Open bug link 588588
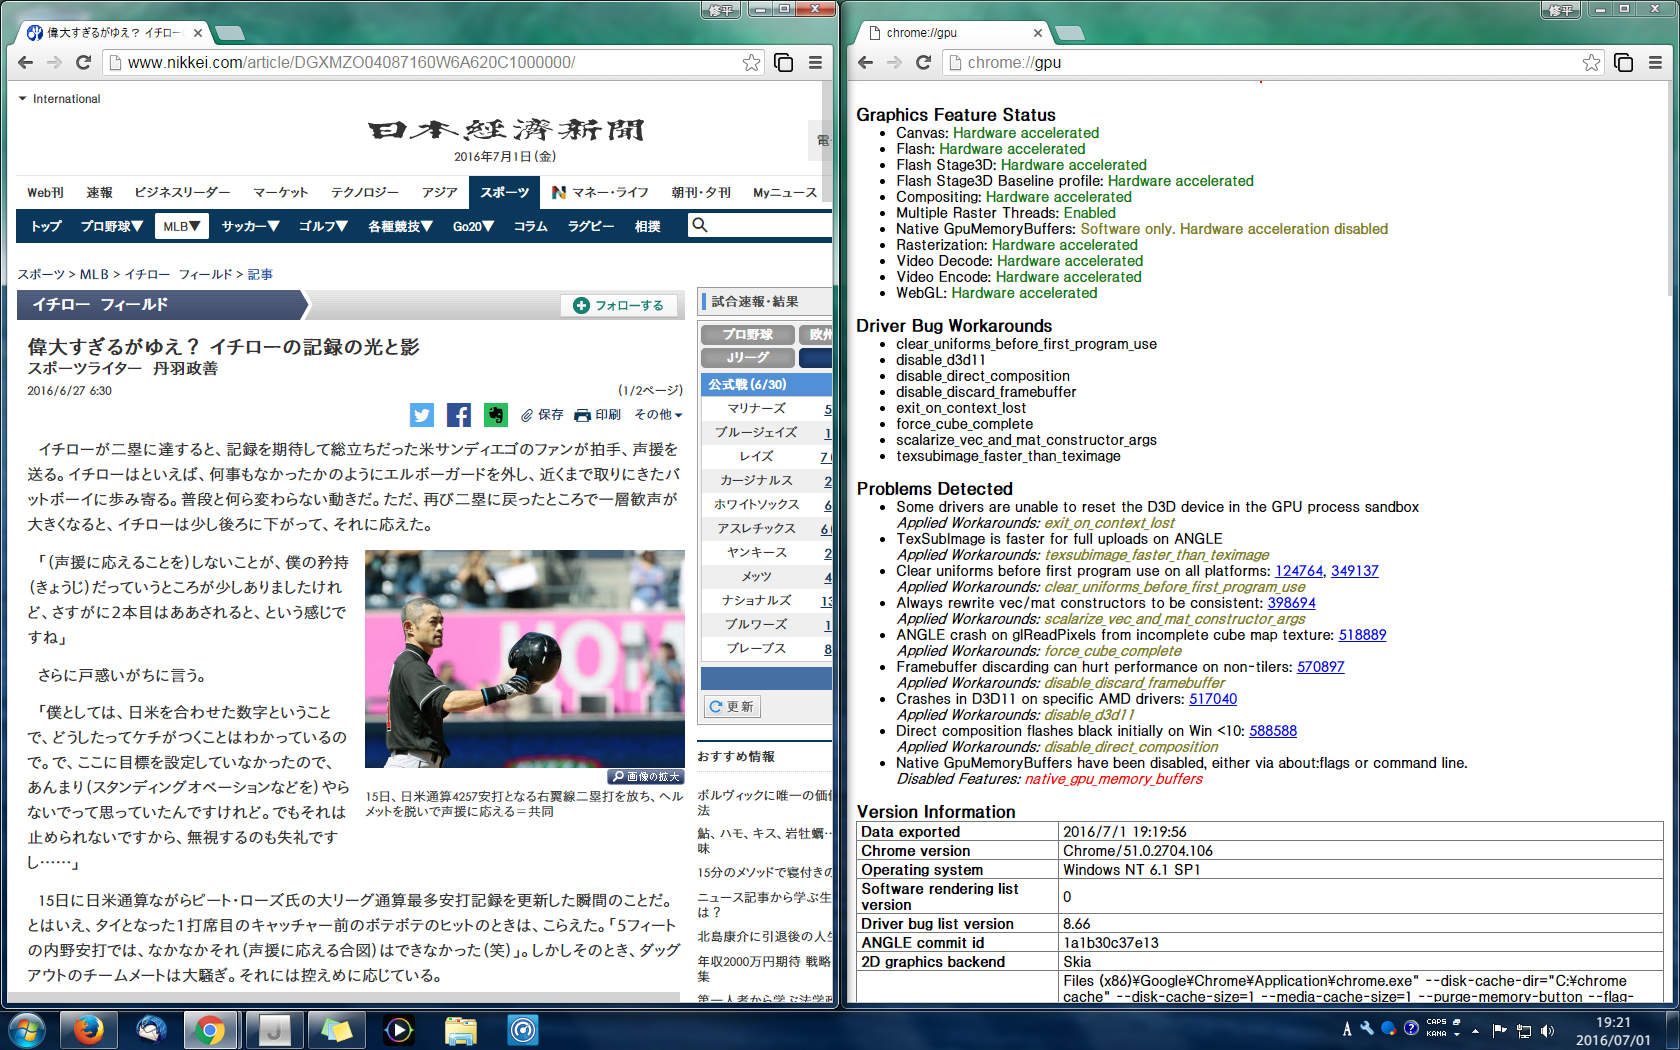 click(1273, 731)
